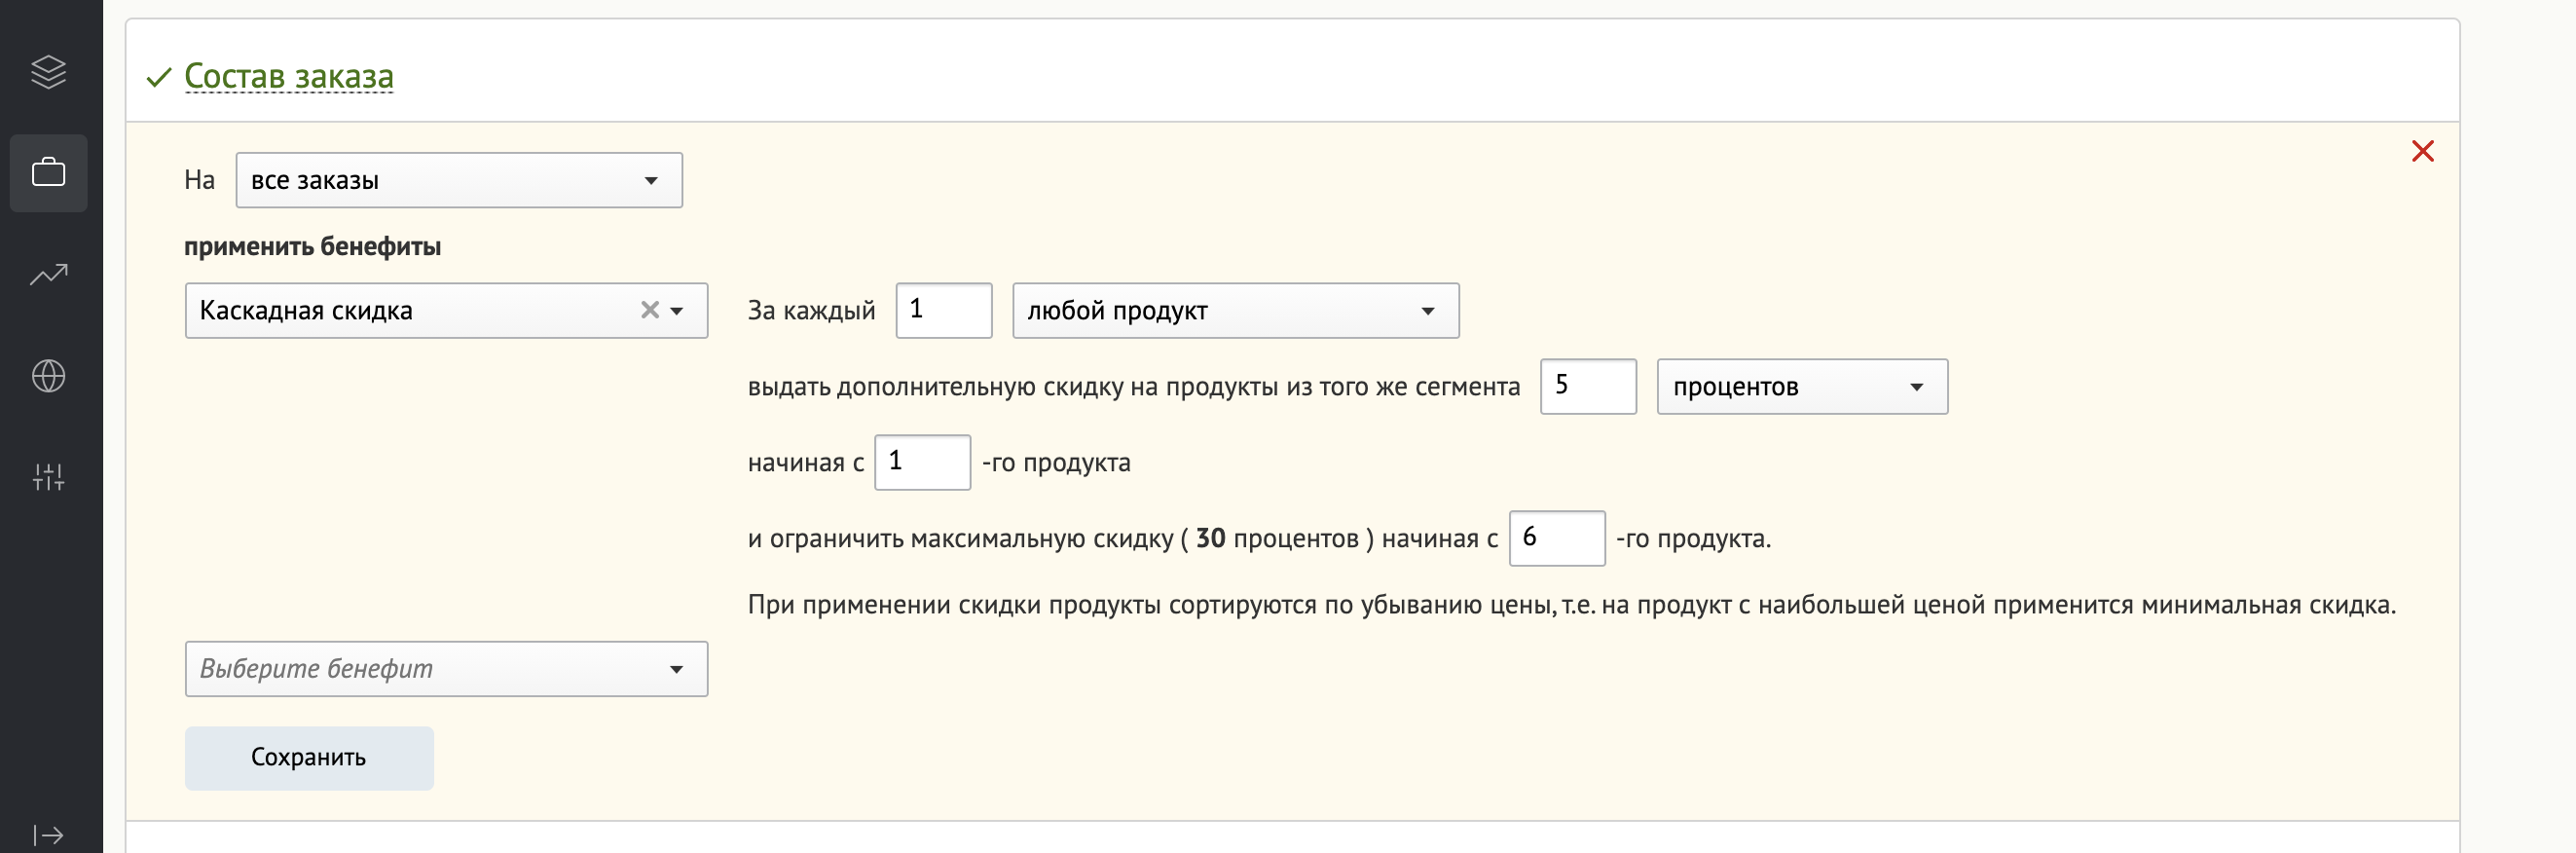Focus the discount value field with 5
The image size is (2576, 853).
click(1588, 387)
